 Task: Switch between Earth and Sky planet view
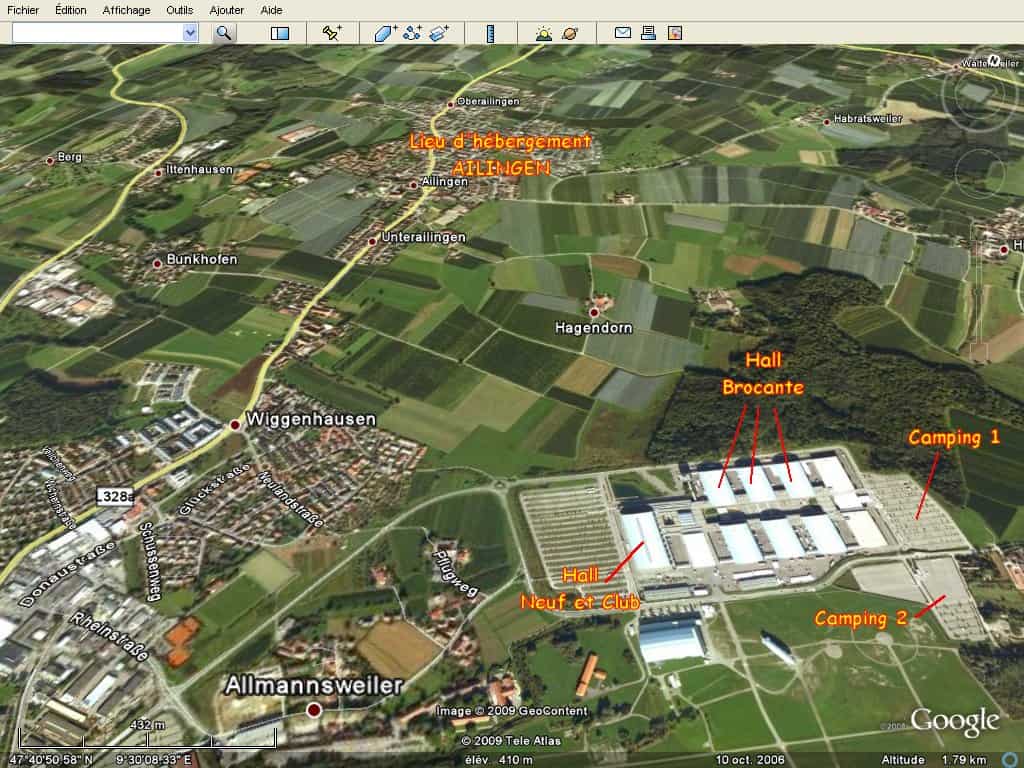(x=570, y=33)
